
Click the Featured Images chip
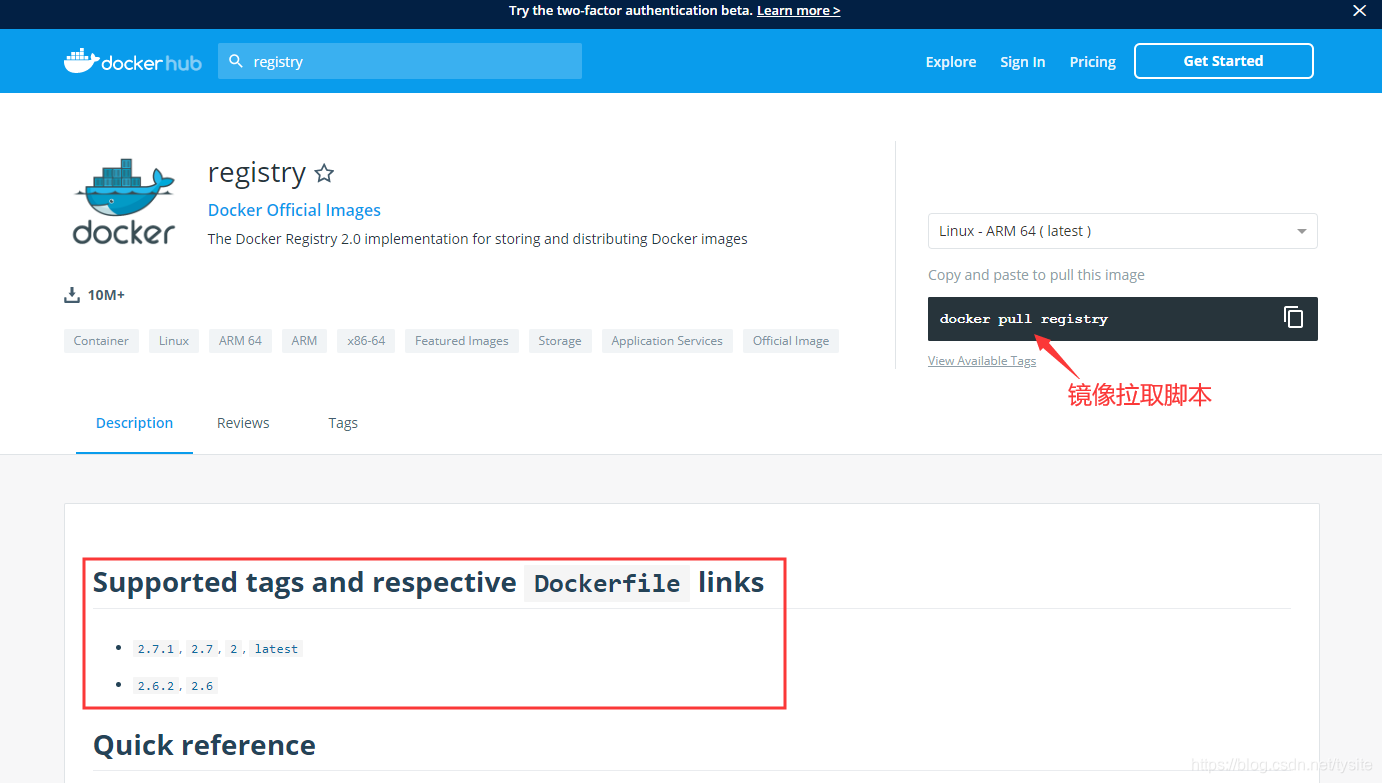(x=462, y=341)
